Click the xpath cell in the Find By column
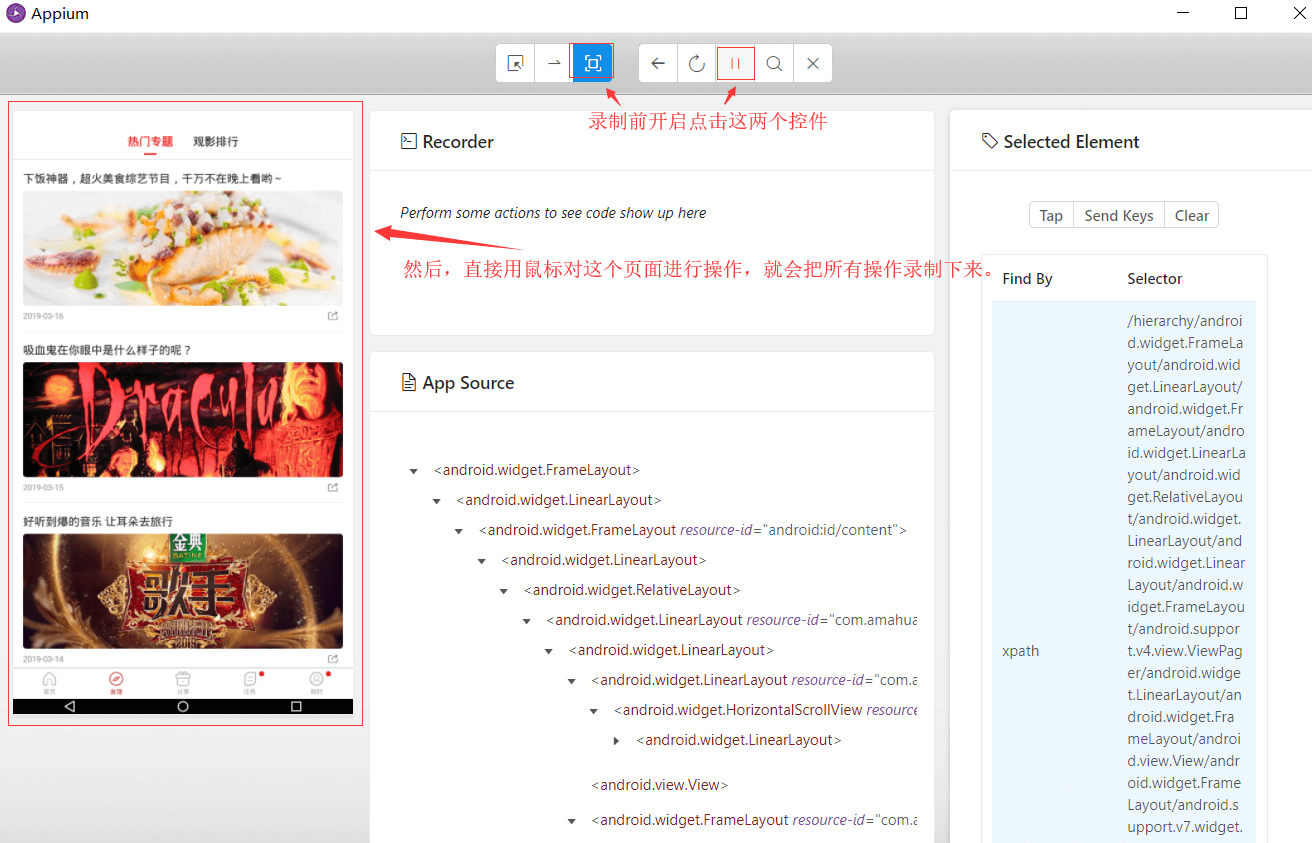This screenshot has height=843, width=1312. click(1020, 651)
